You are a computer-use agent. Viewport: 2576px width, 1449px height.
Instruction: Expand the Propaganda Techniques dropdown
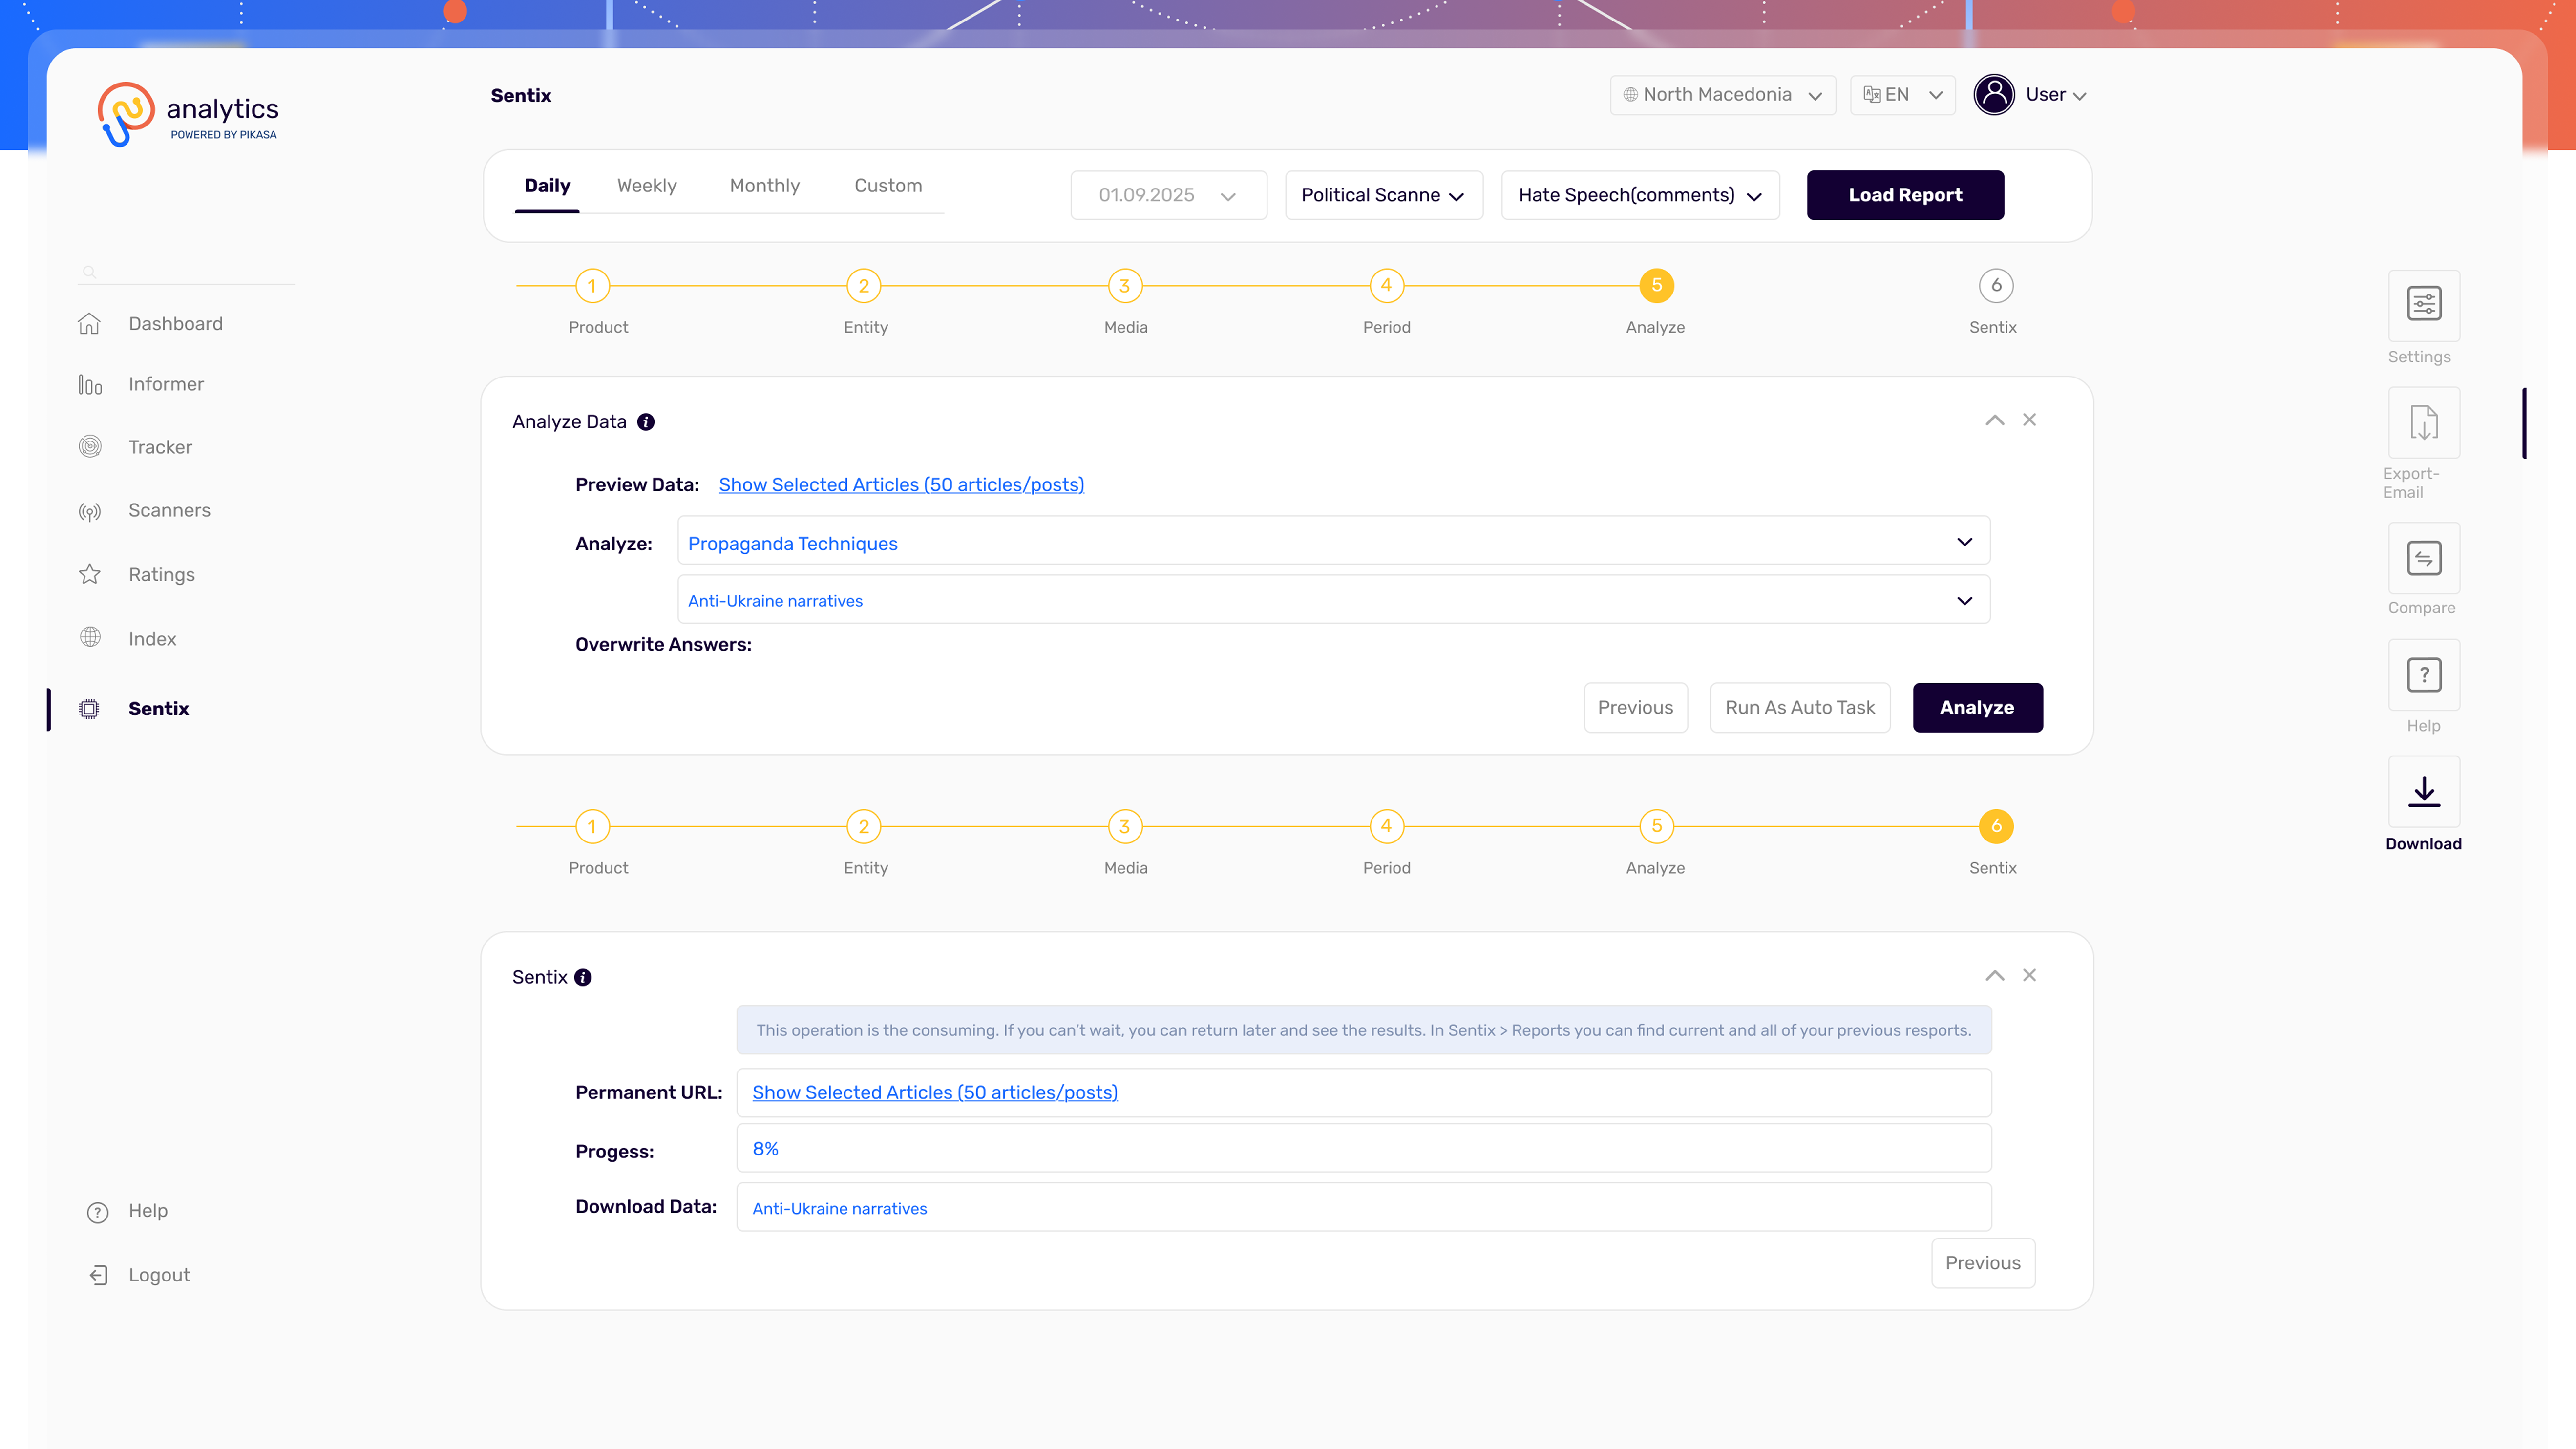(x=1333, y=541)
